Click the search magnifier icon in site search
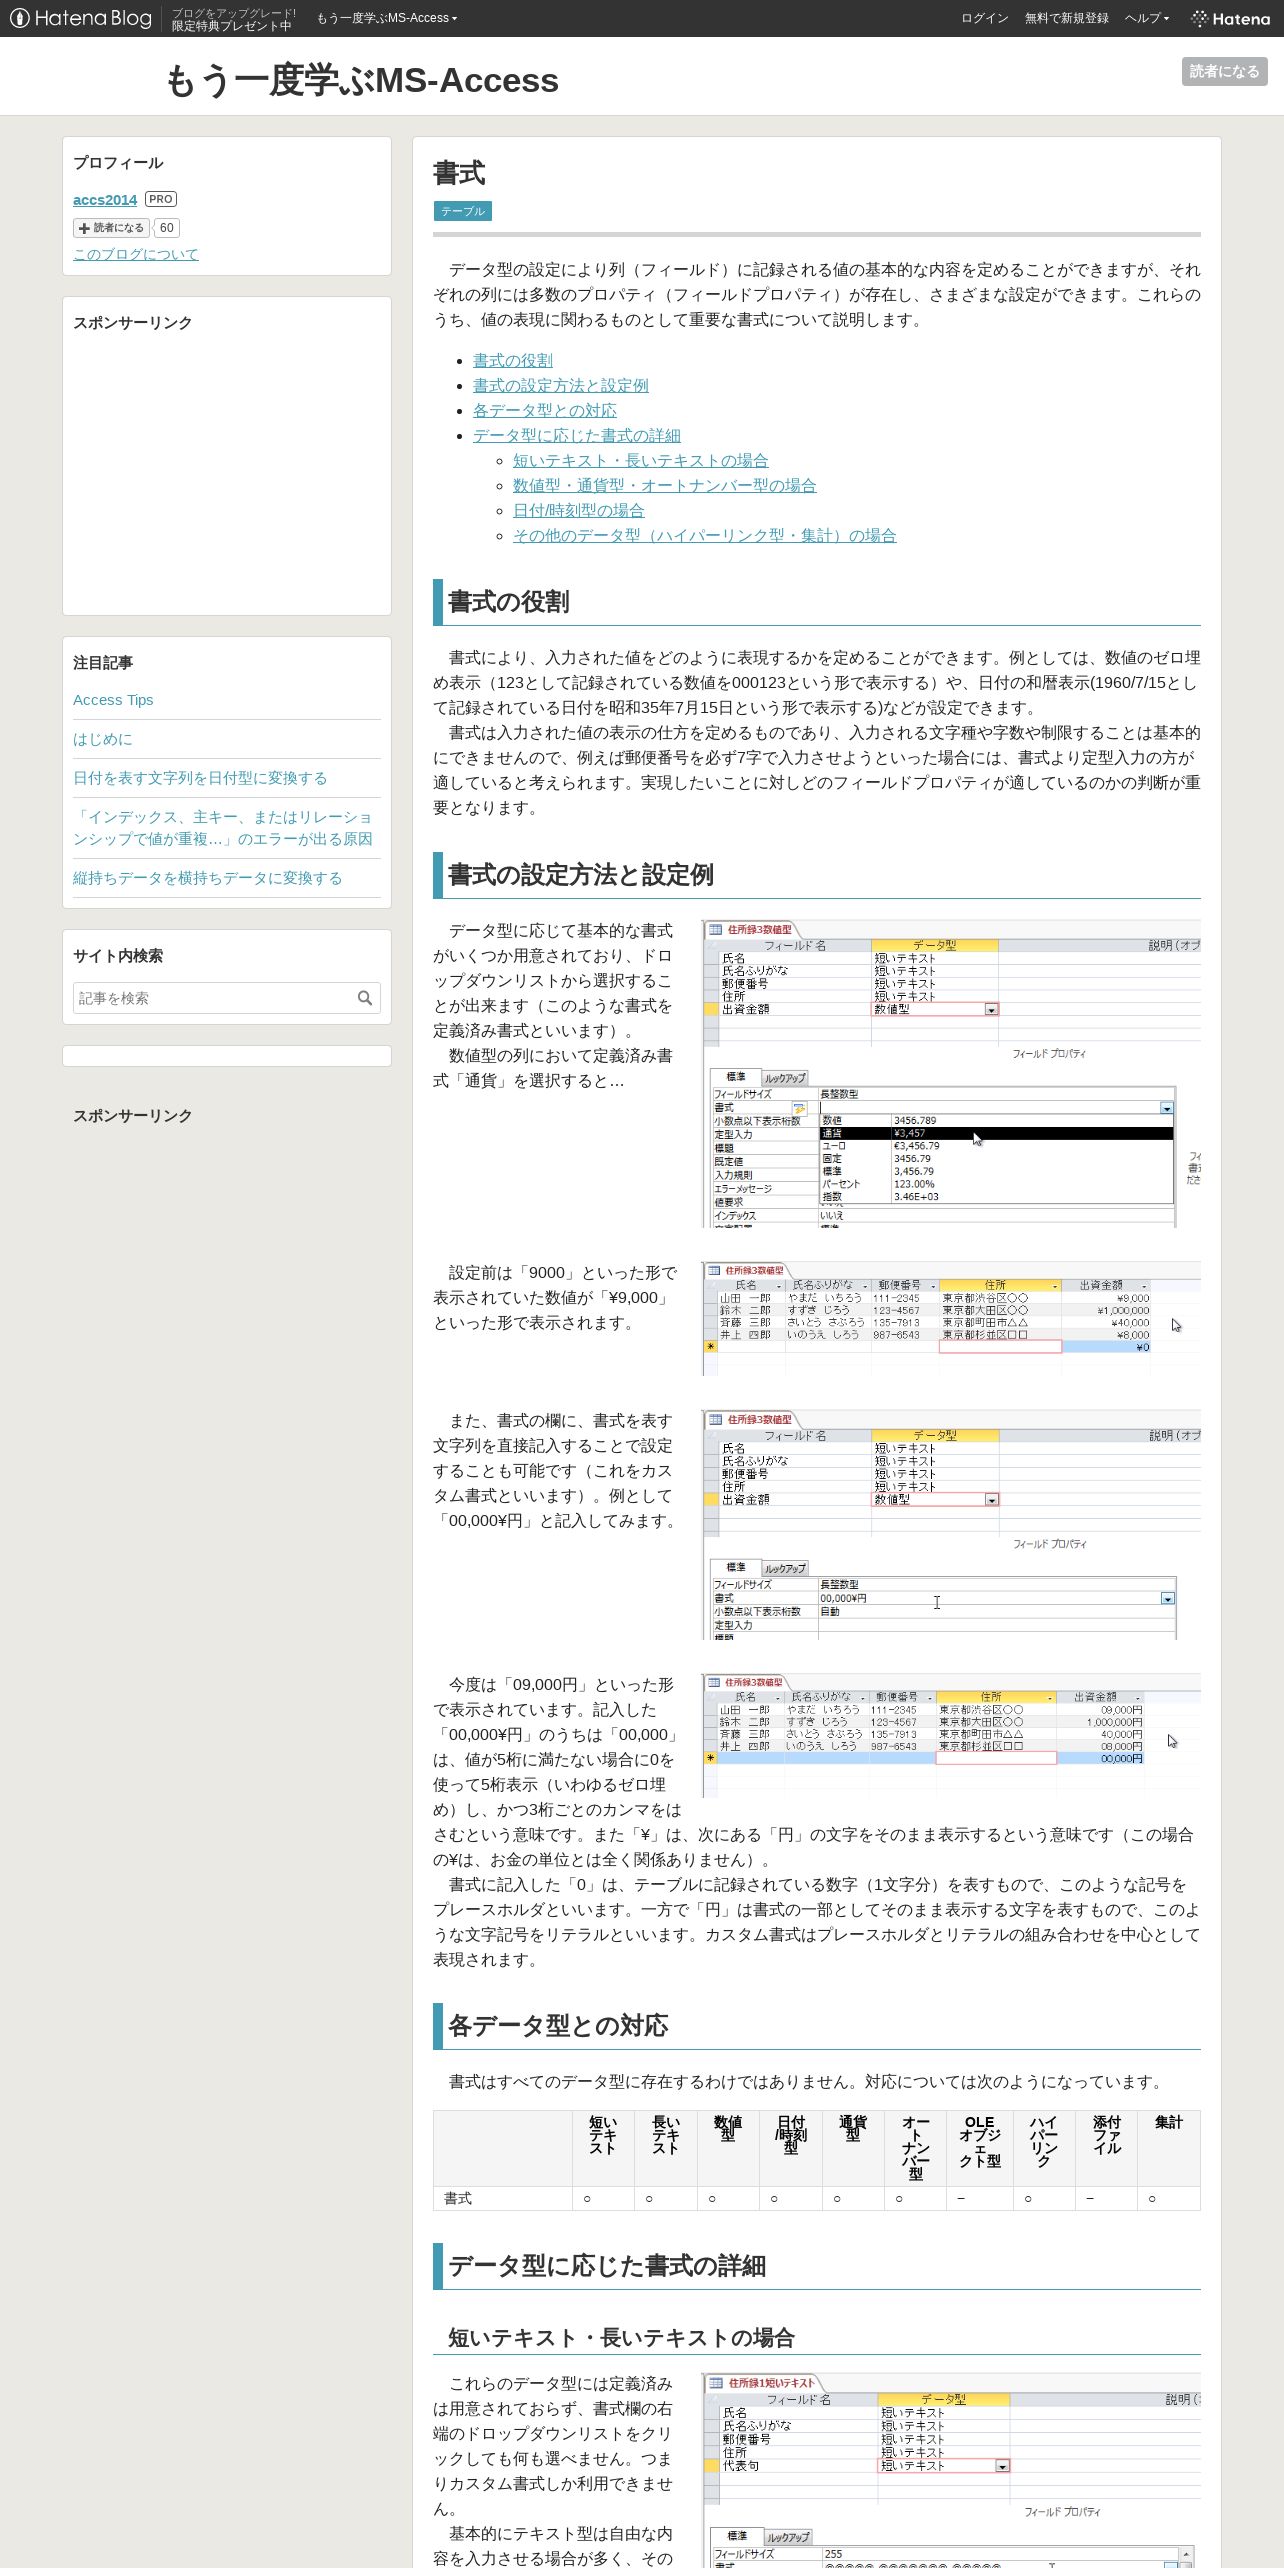The width and height of the screenshot is (1284, 2568). [365, 998]
